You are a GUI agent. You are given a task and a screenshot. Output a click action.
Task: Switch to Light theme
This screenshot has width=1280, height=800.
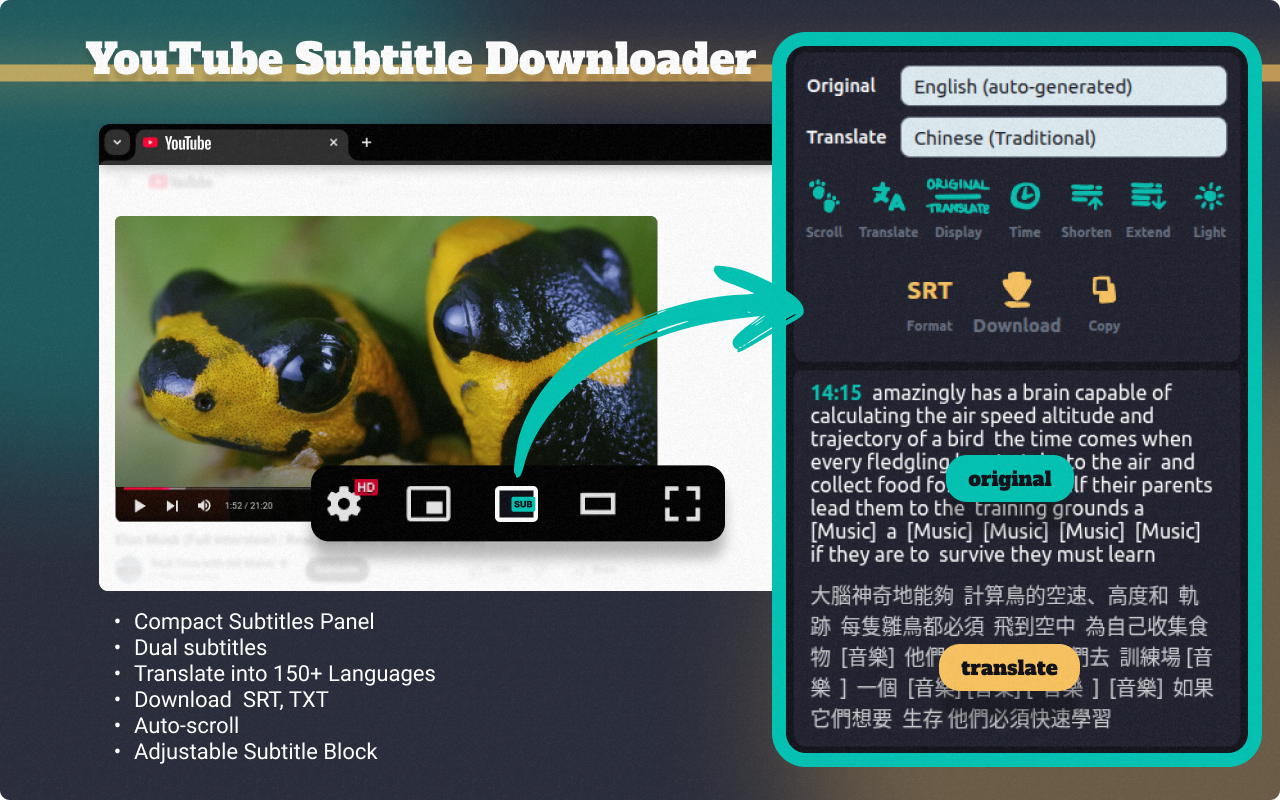click(1208, 198)
